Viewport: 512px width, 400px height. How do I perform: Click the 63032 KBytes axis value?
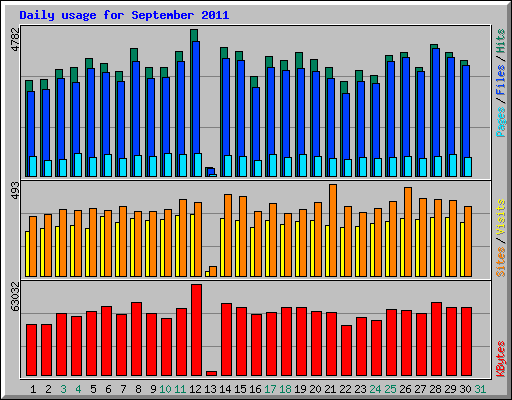coord(15,296)
